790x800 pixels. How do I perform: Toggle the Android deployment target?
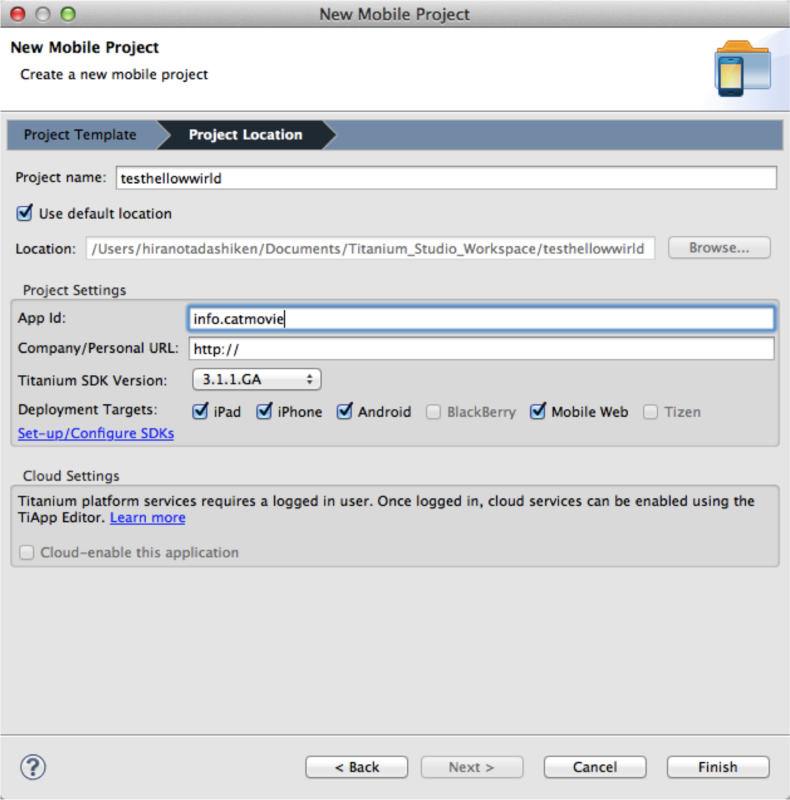[x=344, y=411]
